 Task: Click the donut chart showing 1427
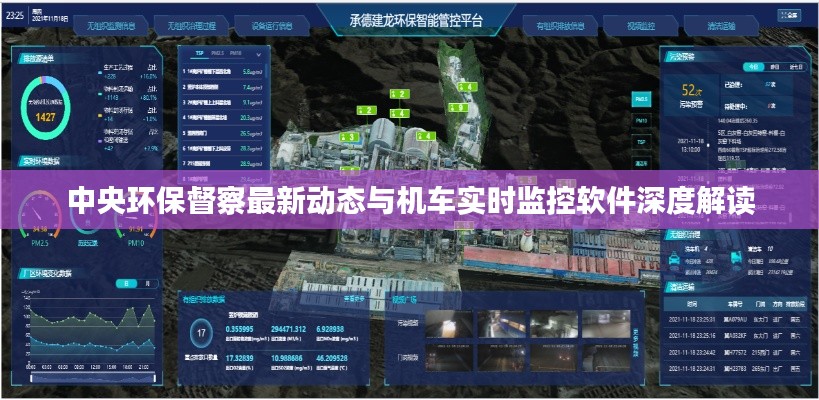47,109
